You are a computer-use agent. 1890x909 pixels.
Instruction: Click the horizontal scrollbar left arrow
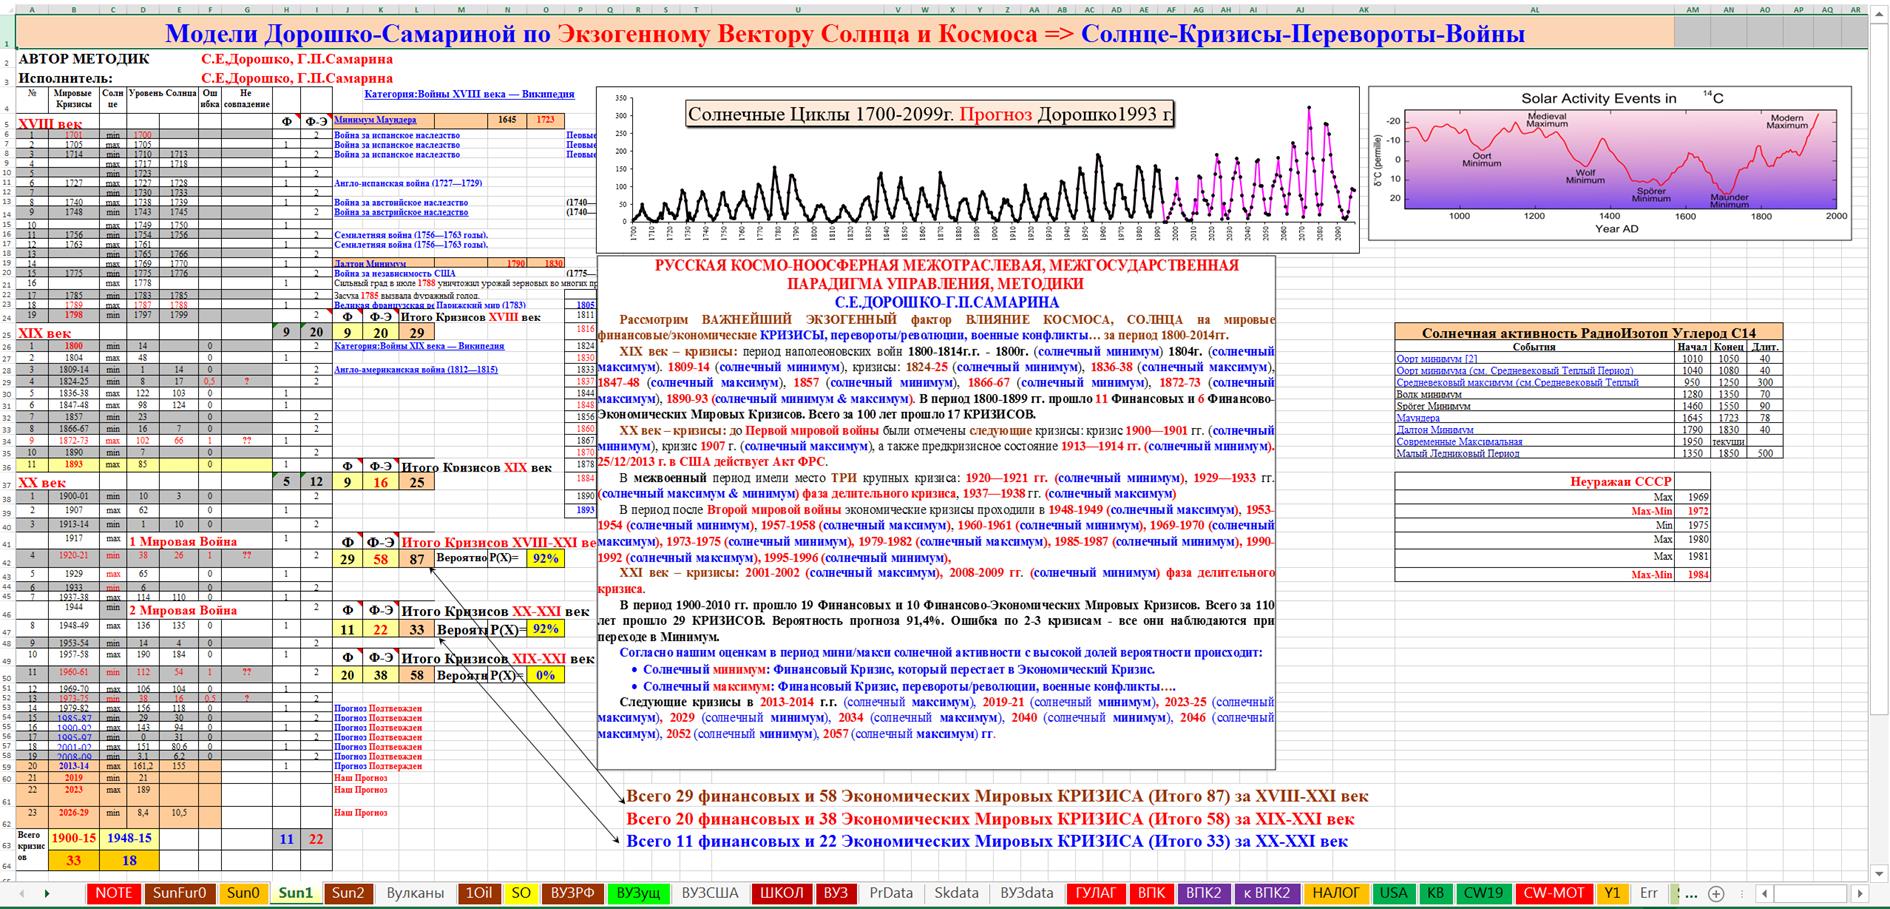tap(1764, 893)
